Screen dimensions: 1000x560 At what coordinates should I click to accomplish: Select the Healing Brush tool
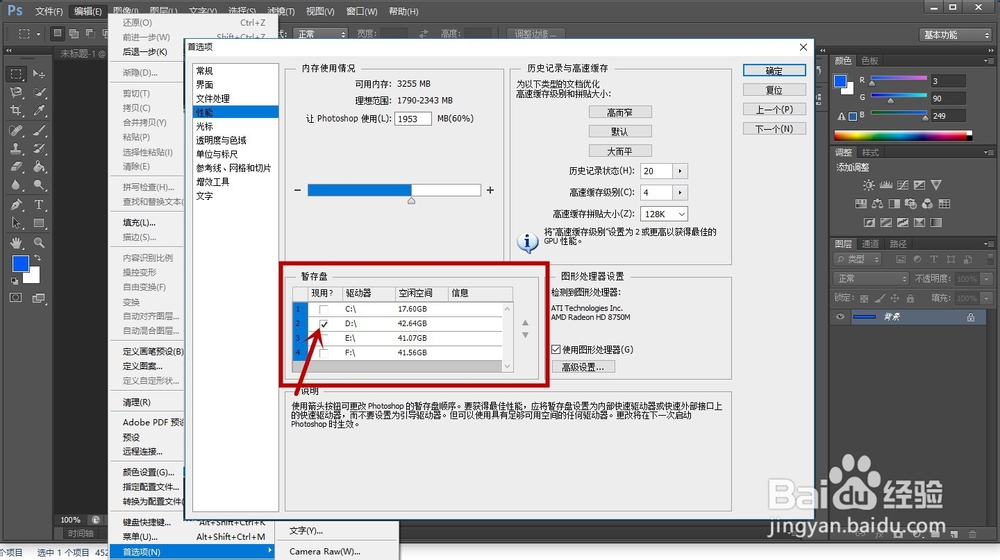click(17, 130)
